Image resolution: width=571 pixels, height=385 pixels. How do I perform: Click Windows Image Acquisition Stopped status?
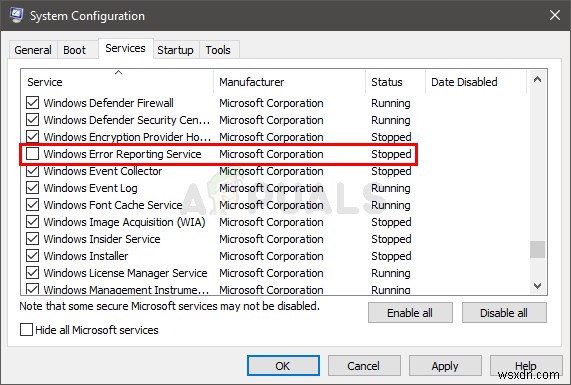point(391,222)
